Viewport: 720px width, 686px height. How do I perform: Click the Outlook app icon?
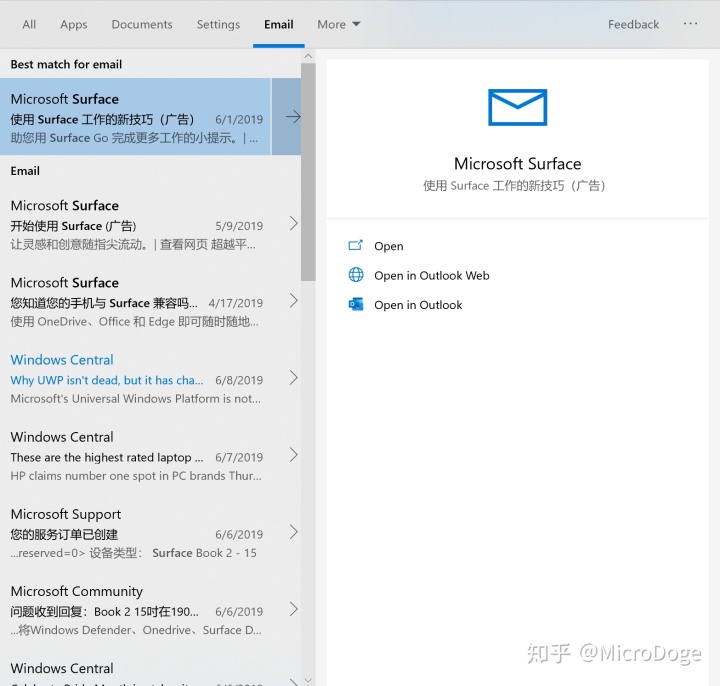(x=356, y=304)
